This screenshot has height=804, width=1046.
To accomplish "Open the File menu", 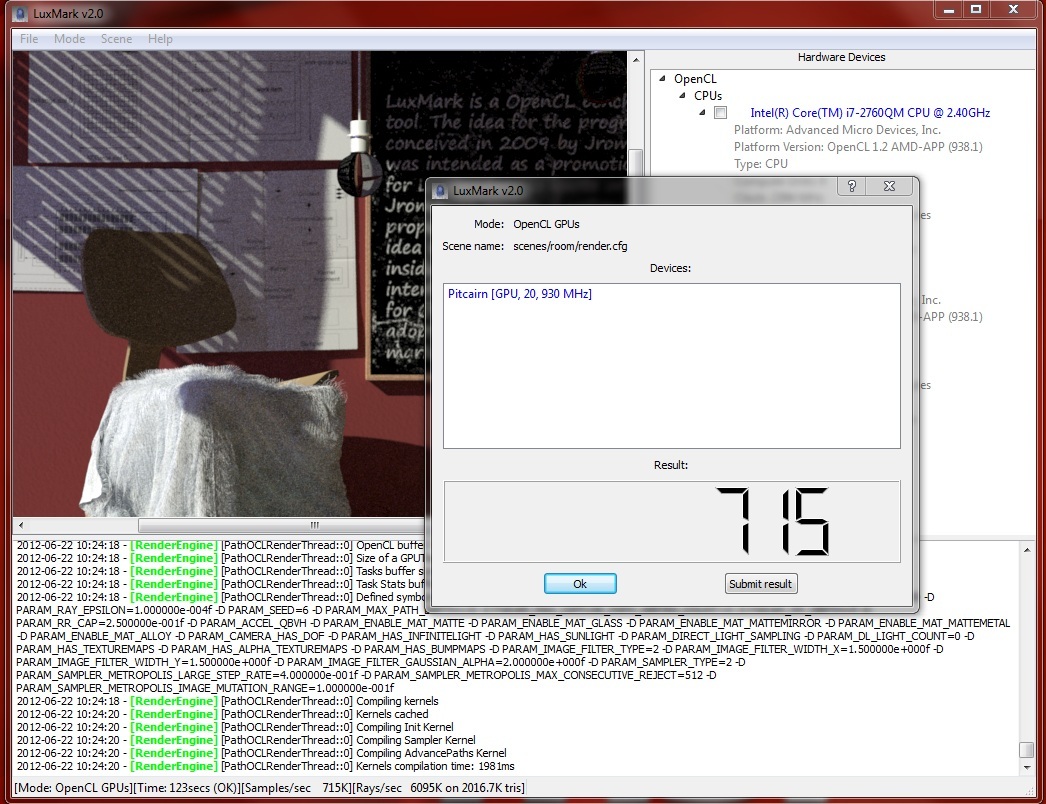I will coord(29,39).
